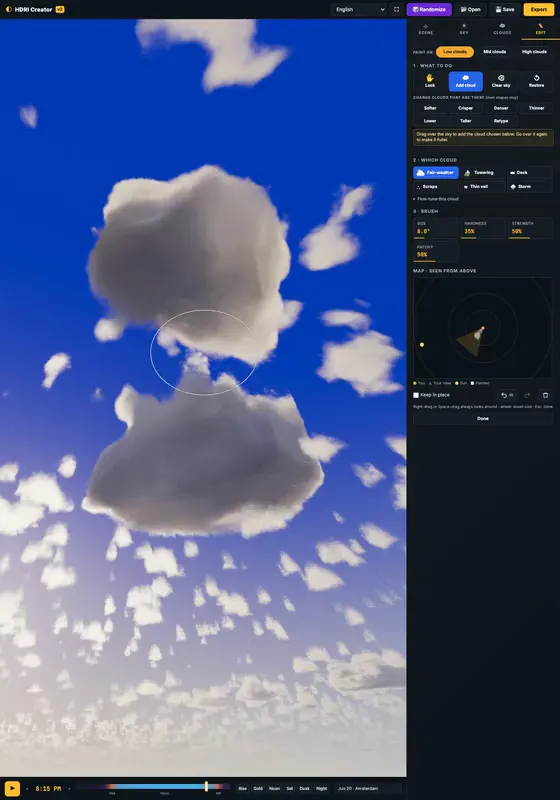Choose the Scraps cloud type
Image resolution: width=560 pixels, height=800 pixels.
[x=436, y=187]
